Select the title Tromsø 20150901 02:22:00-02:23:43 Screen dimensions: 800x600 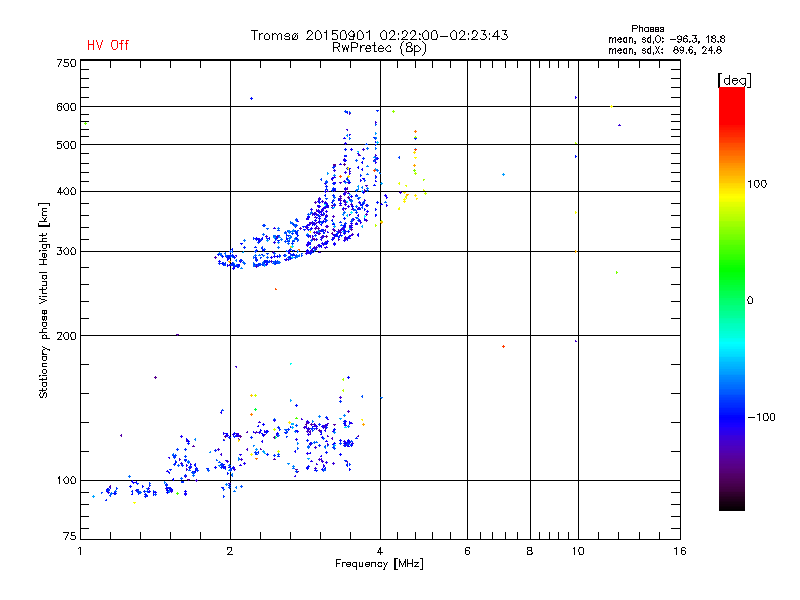(x=379, y=35)
